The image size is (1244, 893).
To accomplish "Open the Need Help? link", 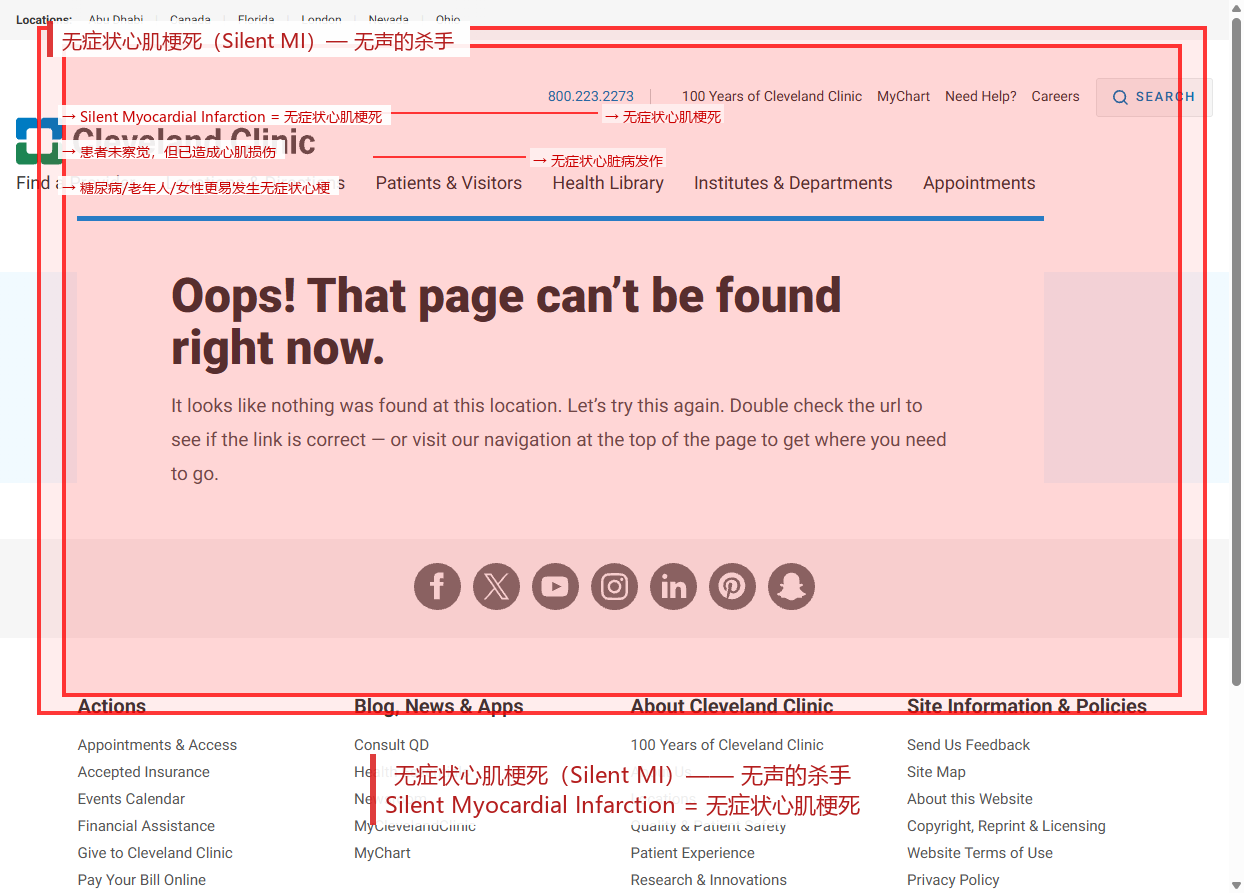I will tap(981, 97).
